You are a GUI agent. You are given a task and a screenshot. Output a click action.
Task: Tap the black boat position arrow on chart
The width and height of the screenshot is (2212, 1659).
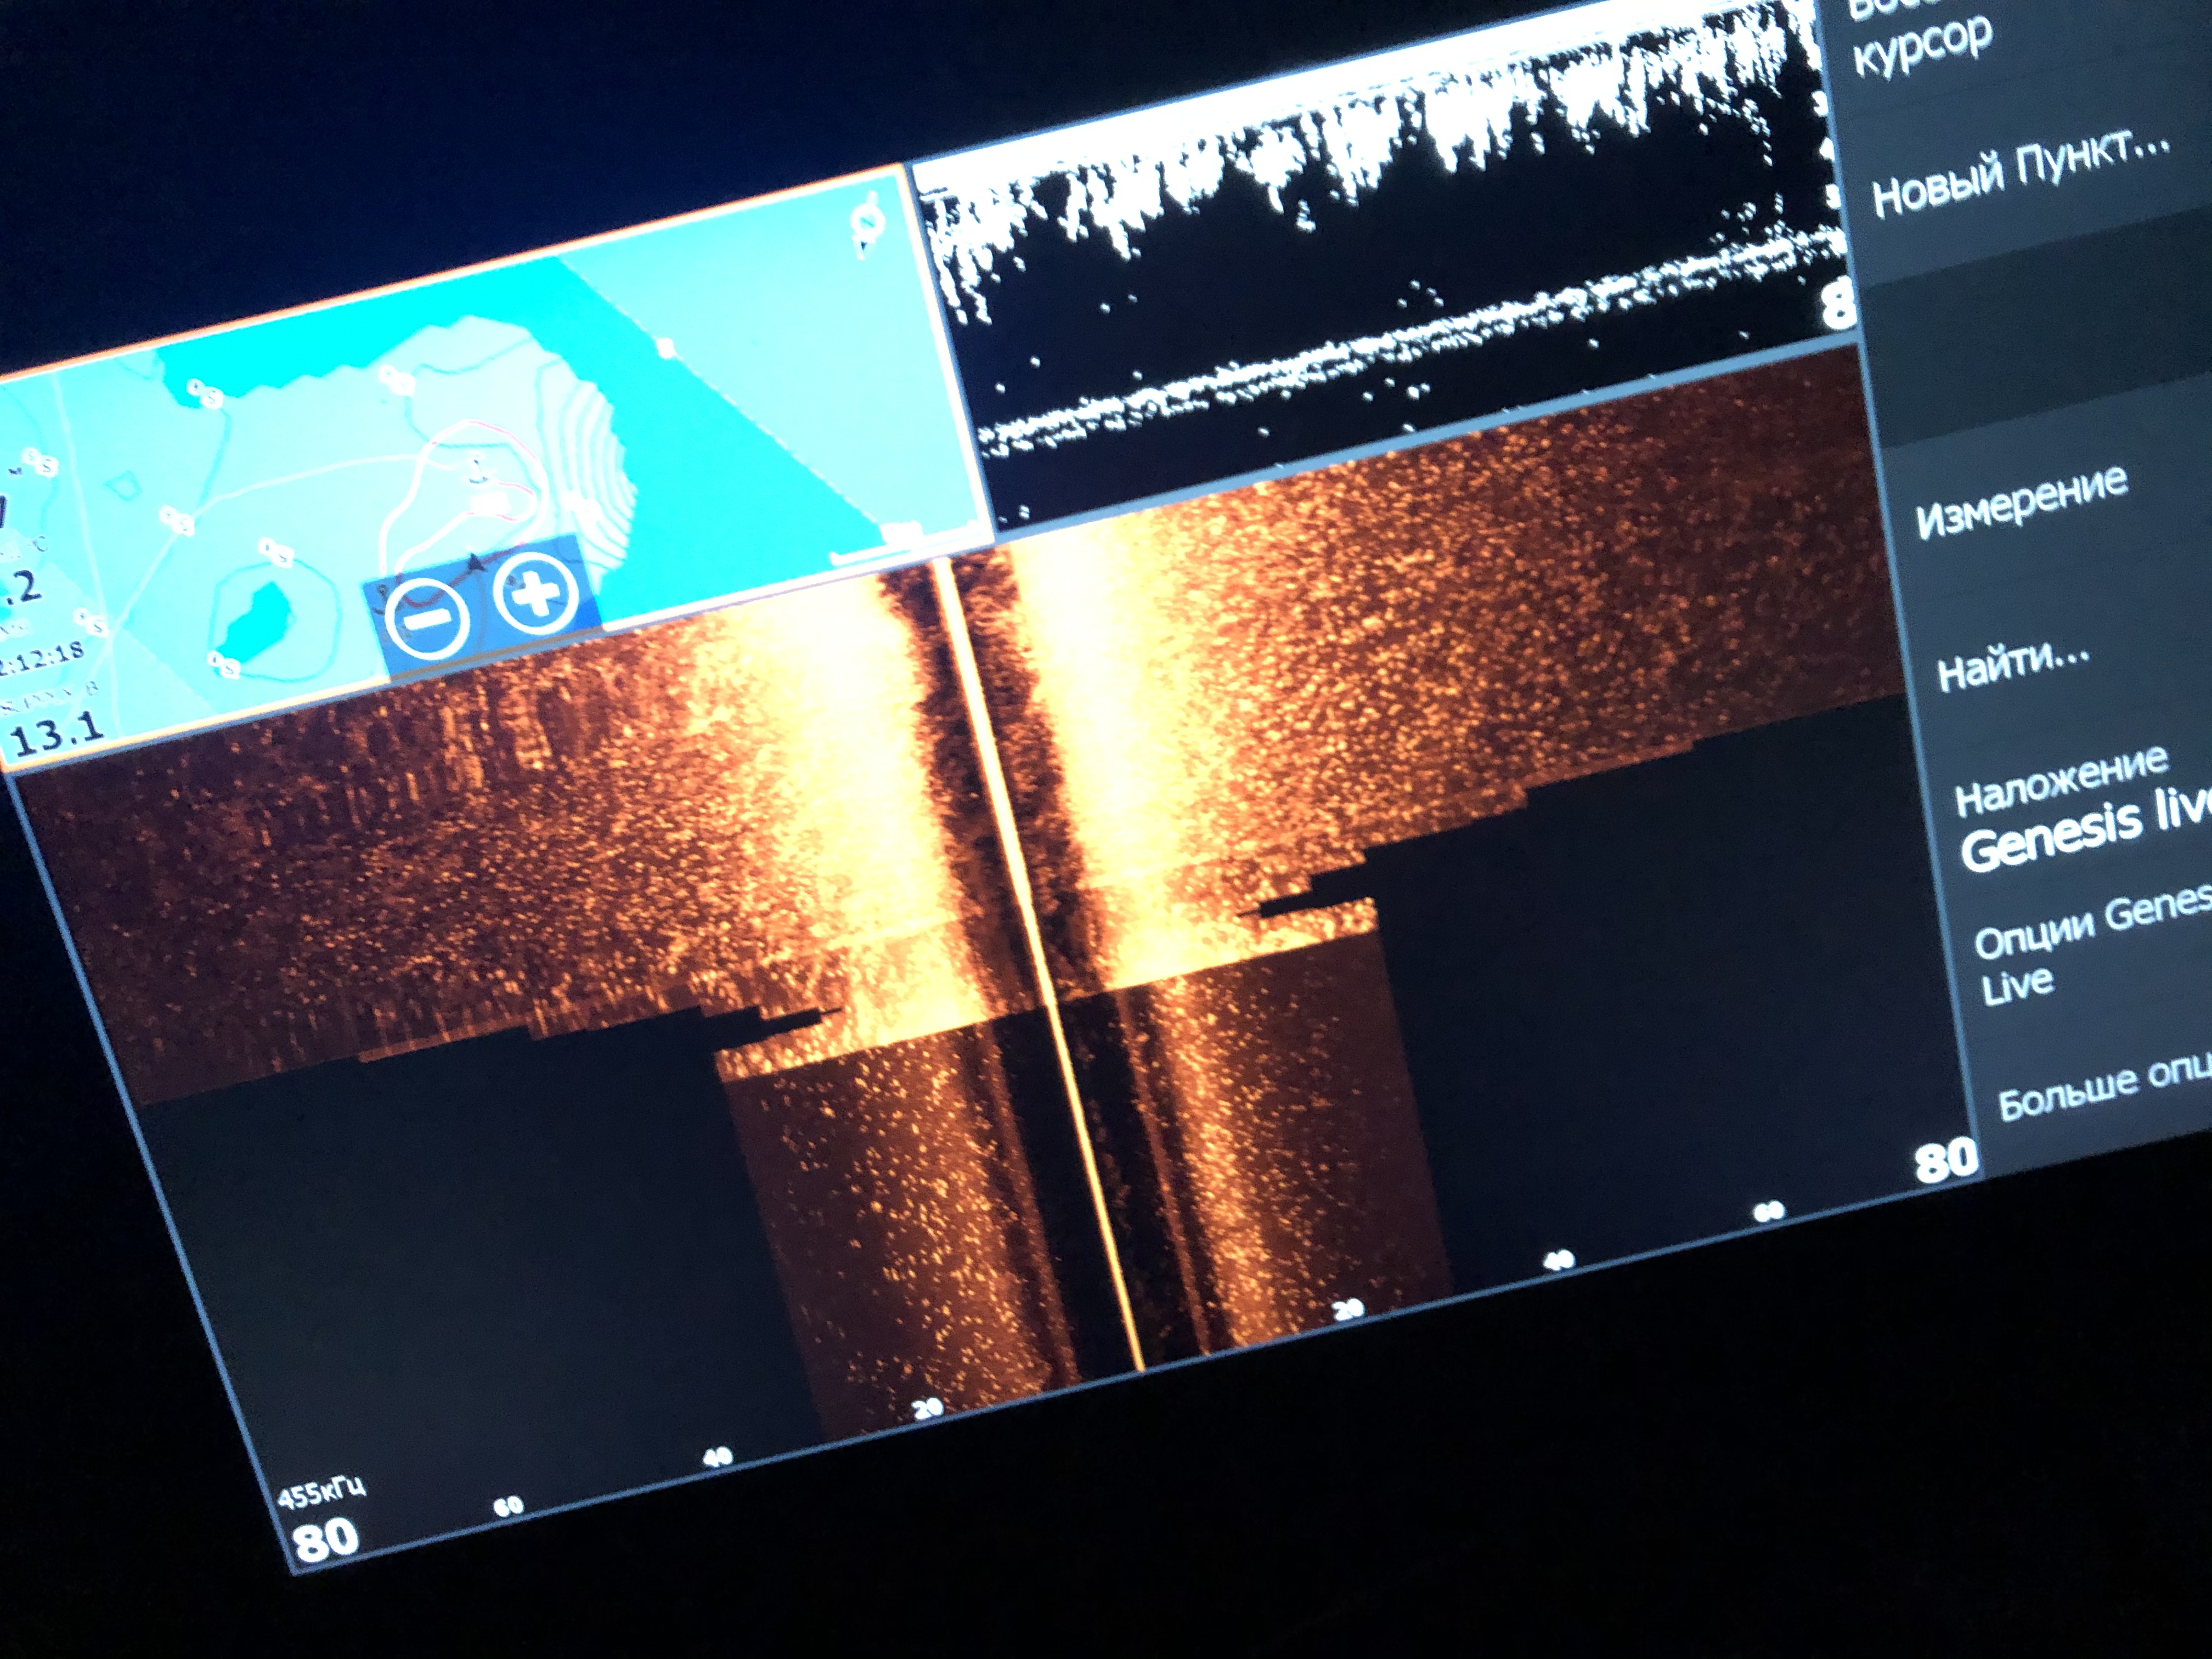[x=476, y=563]
